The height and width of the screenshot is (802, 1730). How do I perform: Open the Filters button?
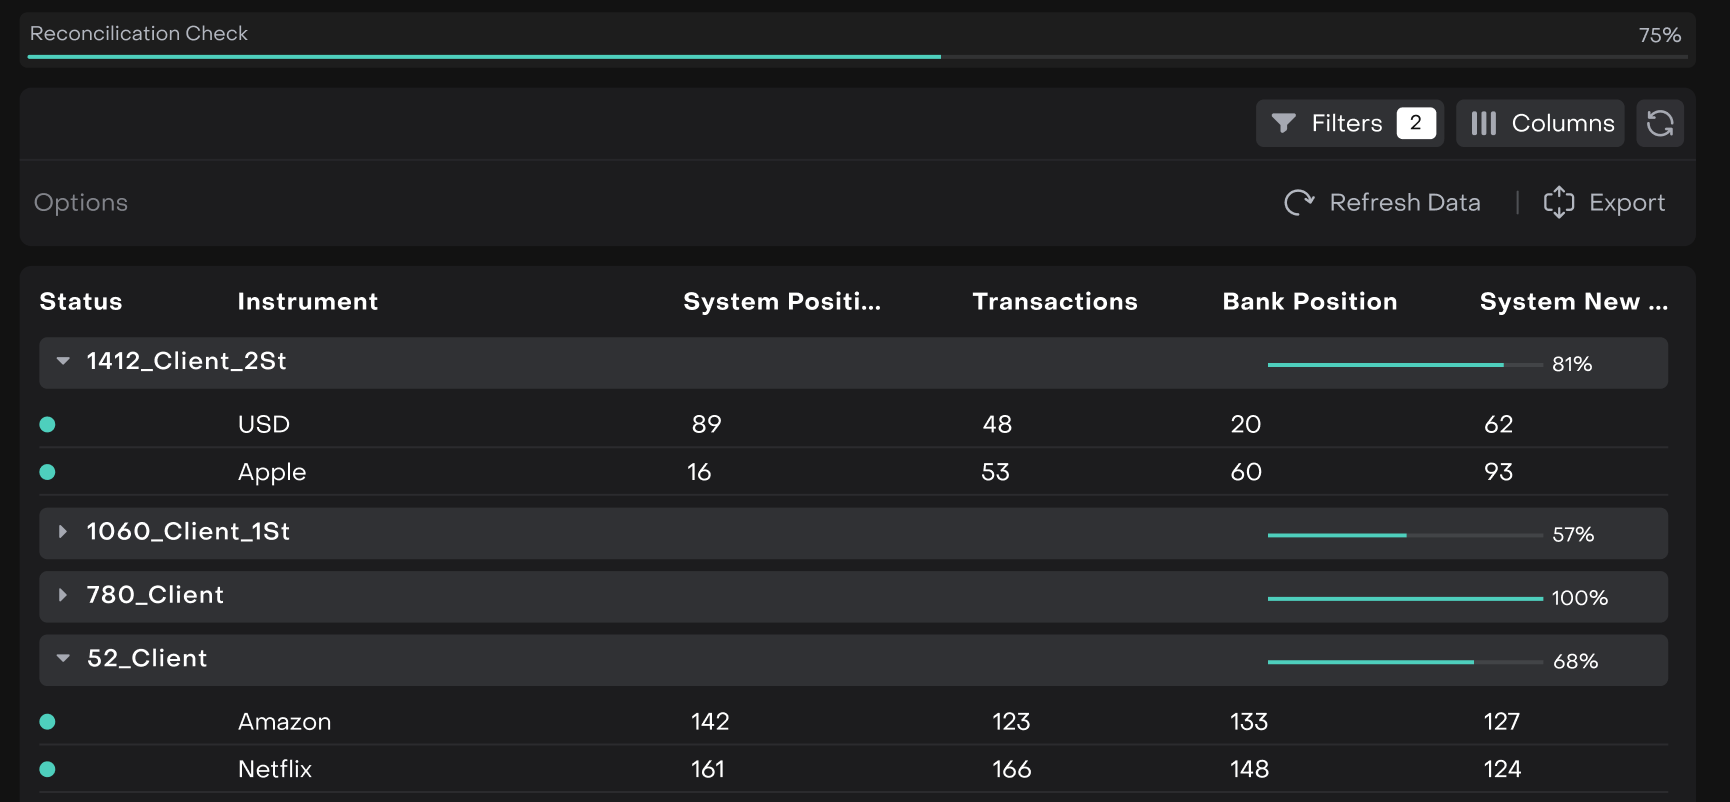pos(1348,123)
